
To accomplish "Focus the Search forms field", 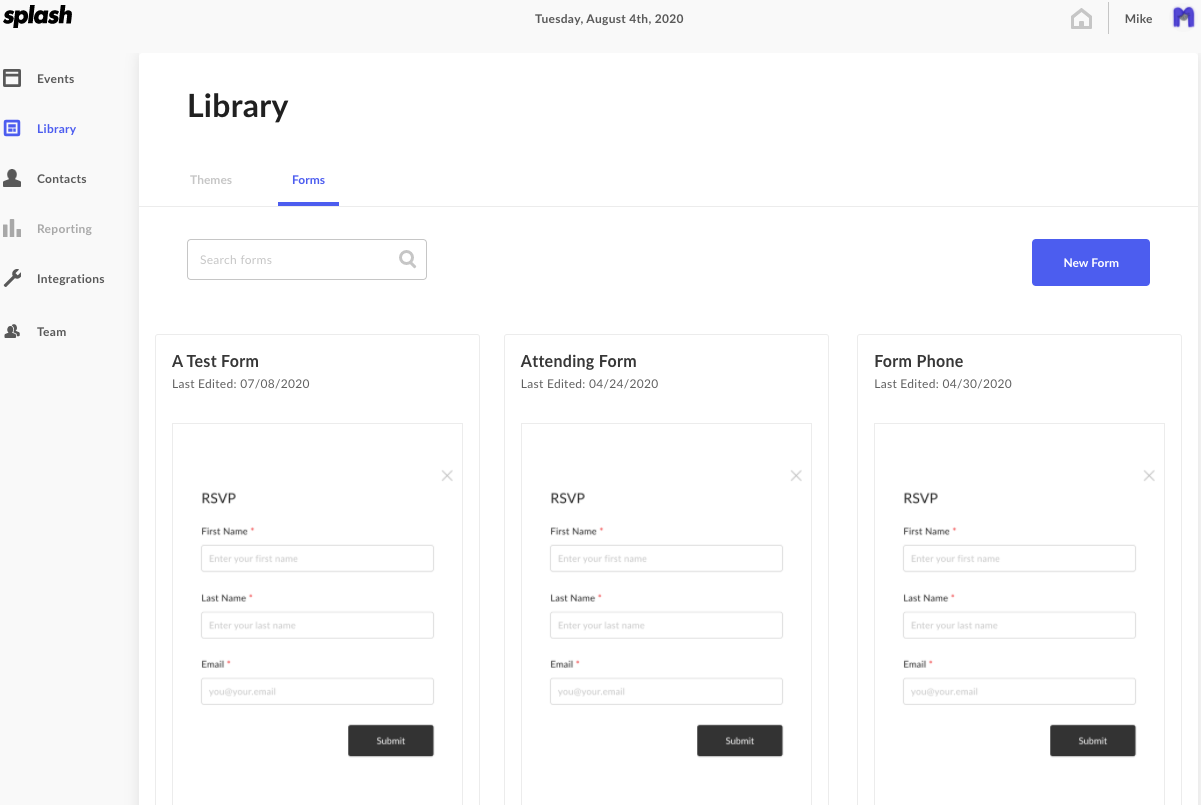I will click(x=307, y=259).
